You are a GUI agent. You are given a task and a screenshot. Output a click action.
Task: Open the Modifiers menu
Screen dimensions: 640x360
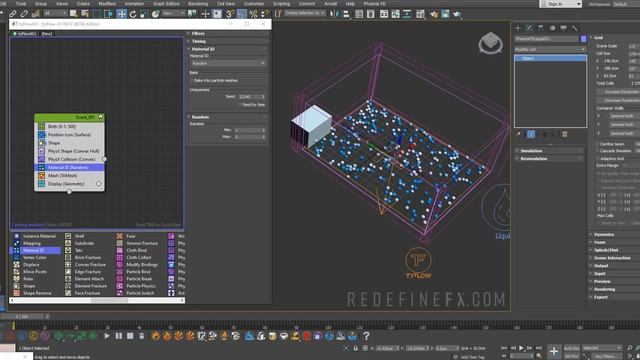point(107,3)
